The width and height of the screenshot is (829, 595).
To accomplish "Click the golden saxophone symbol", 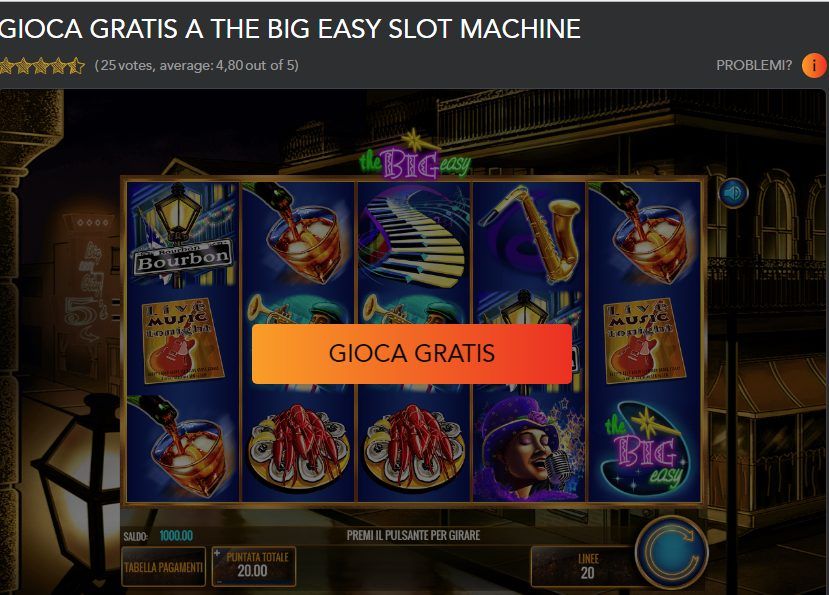I will [x=529, y=236].
